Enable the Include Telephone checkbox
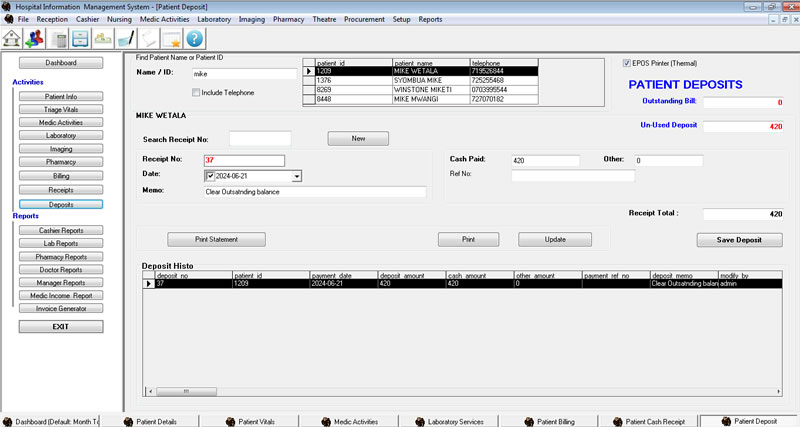The width and height of the screenshot is (800, 427). [196, 92]
